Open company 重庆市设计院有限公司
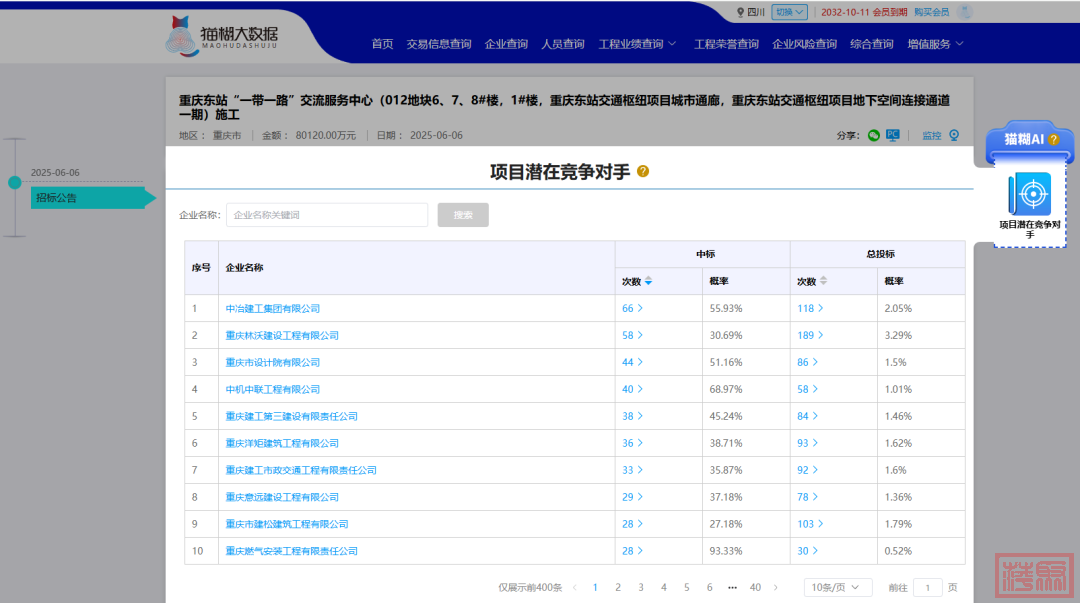 [x=273, y=362]
